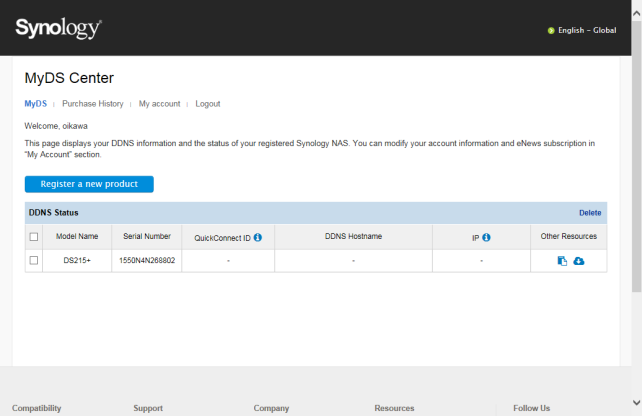Click the Synology logo

(59, 28)
